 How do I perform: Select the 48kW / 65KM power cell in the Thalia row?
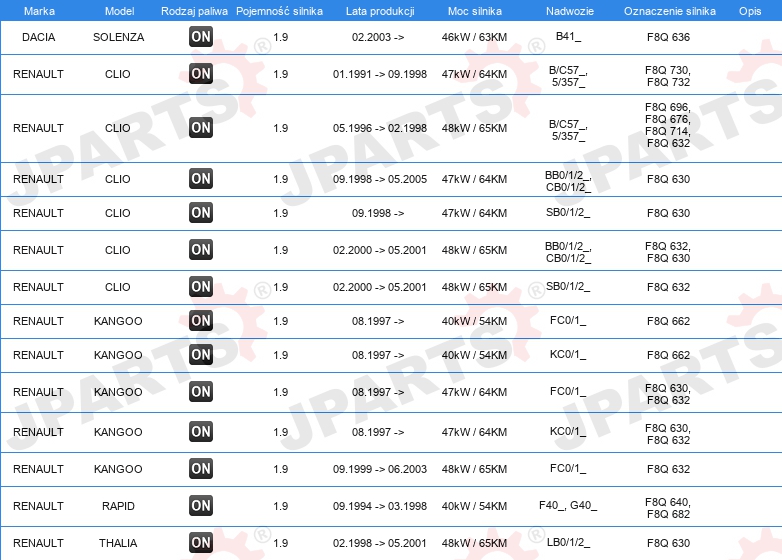474,543
